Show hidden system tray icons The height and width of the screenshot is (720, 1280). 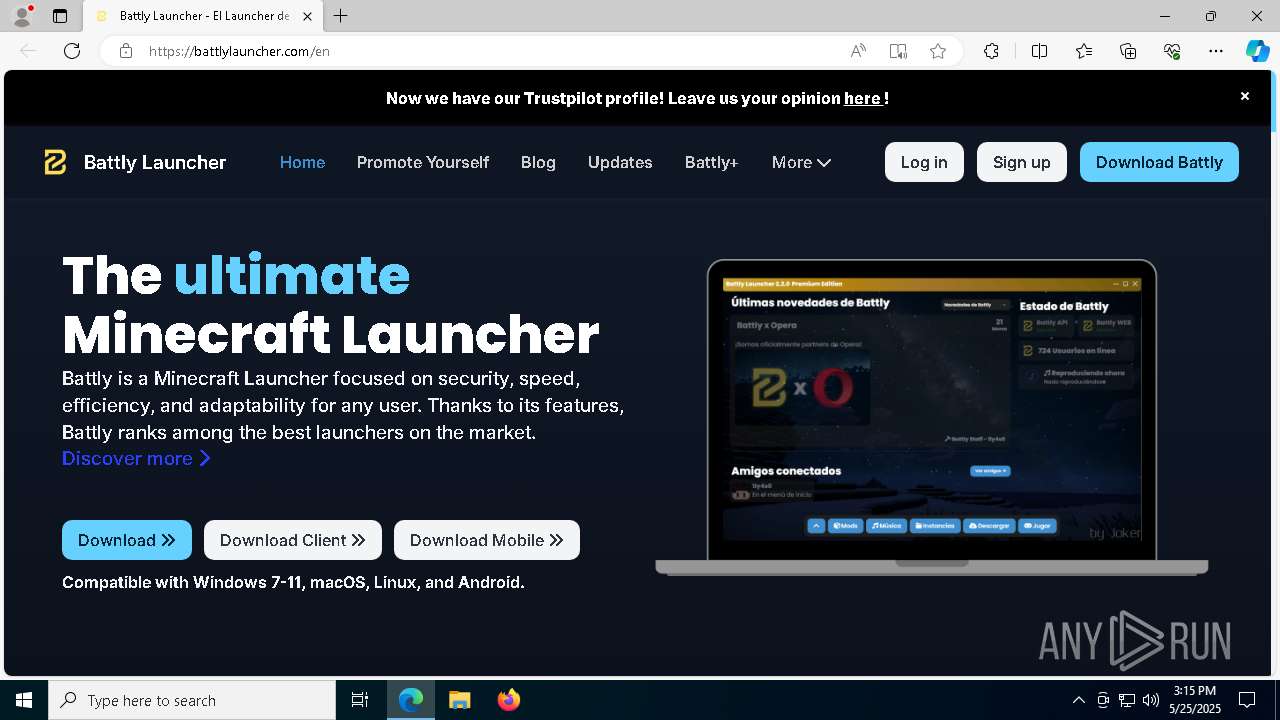point(1078,700)
